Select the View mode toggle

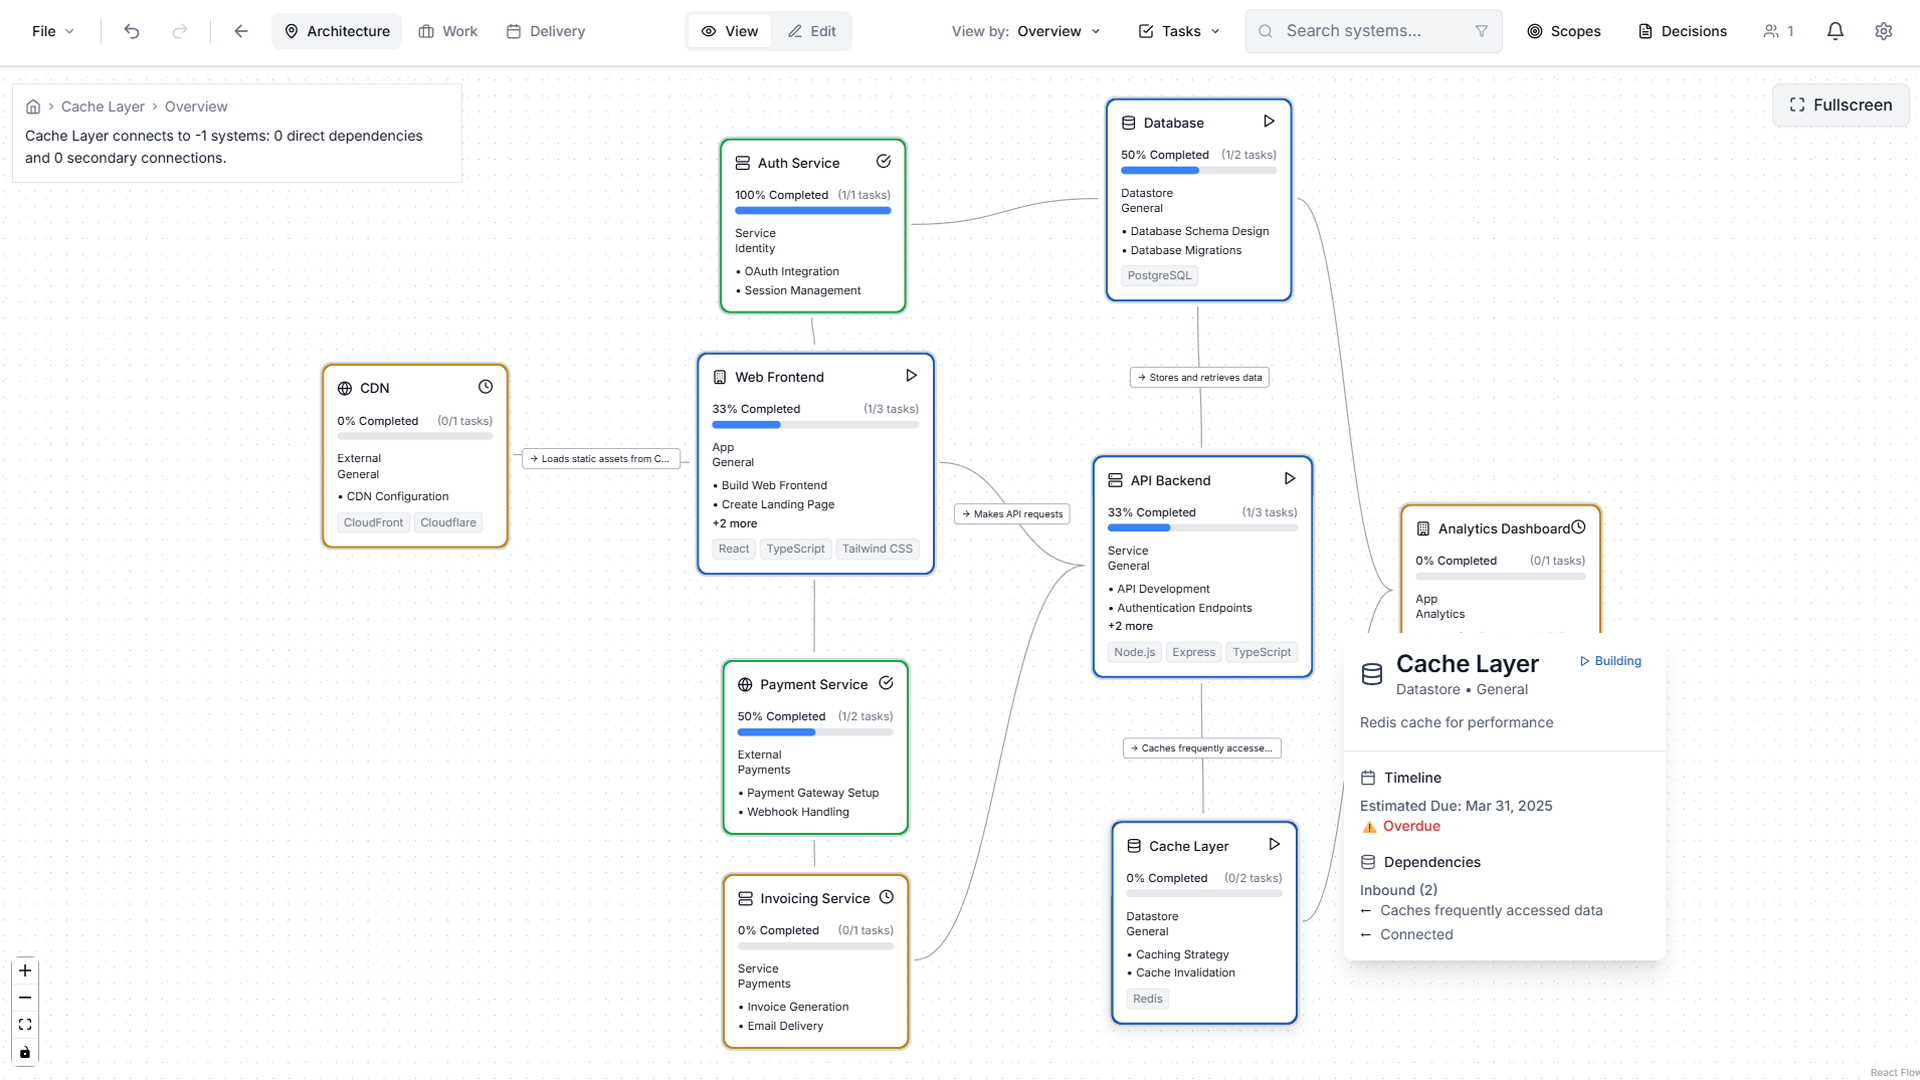point(729,31)
